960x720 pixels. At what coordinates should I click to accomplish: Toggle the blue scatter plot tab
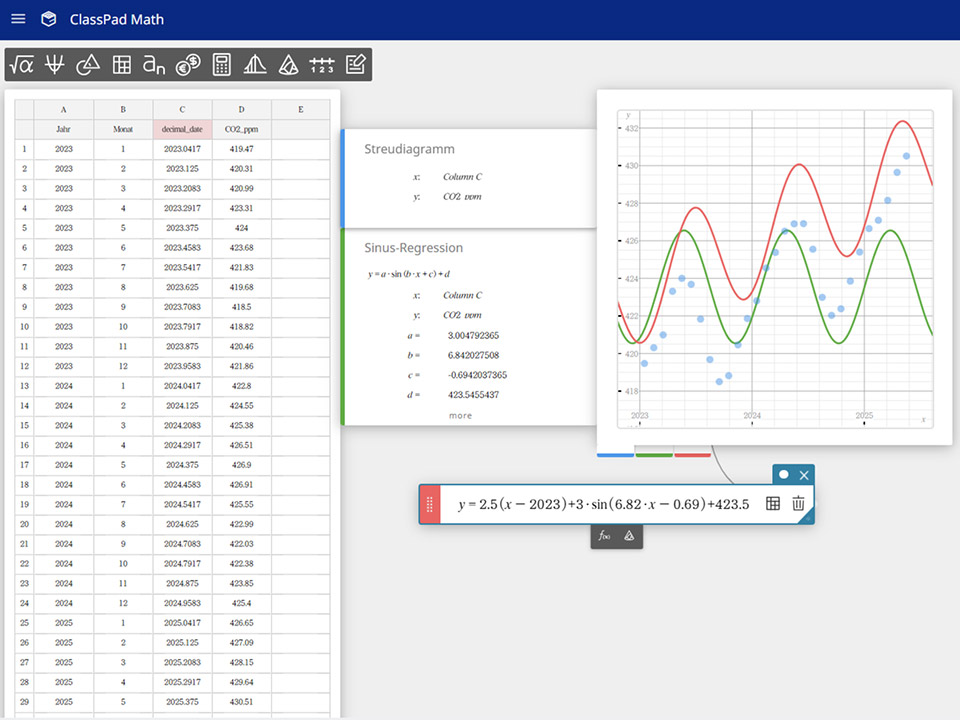(x=615, y=455)
